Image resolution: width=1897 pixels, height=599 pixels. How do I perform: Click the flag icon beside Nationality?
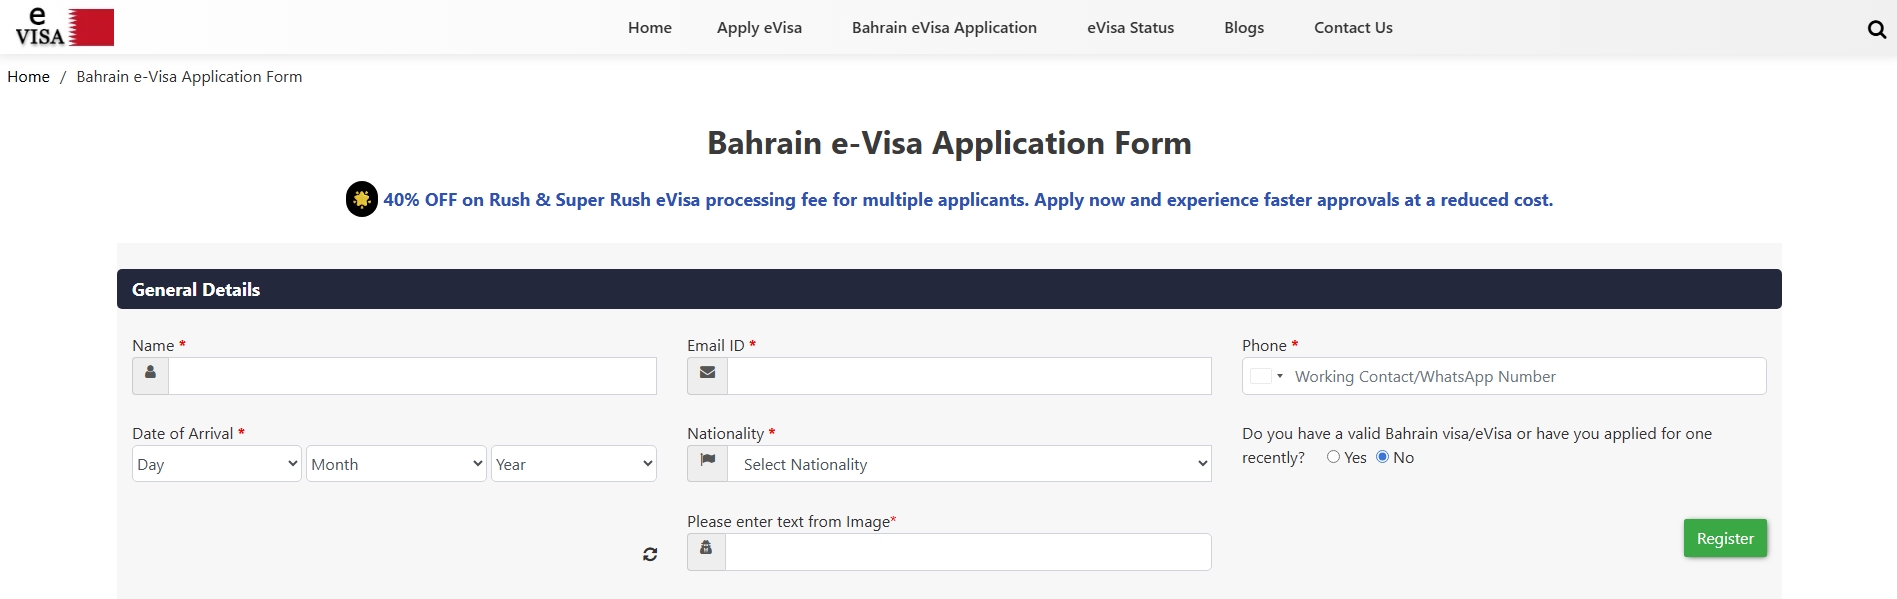tap(707, 461)
